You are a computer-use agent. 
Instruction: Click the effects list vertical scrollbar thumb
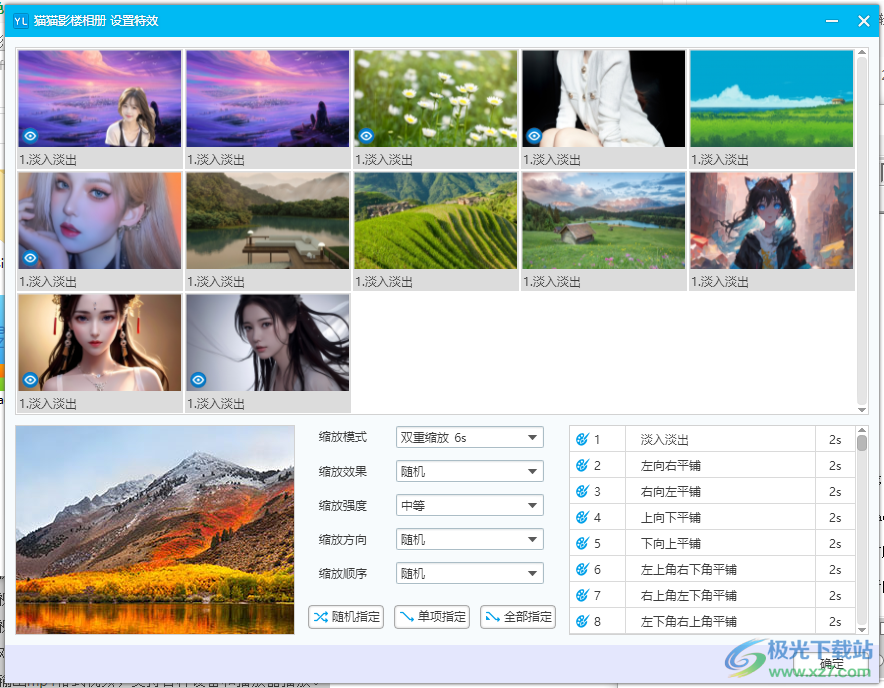862,442
